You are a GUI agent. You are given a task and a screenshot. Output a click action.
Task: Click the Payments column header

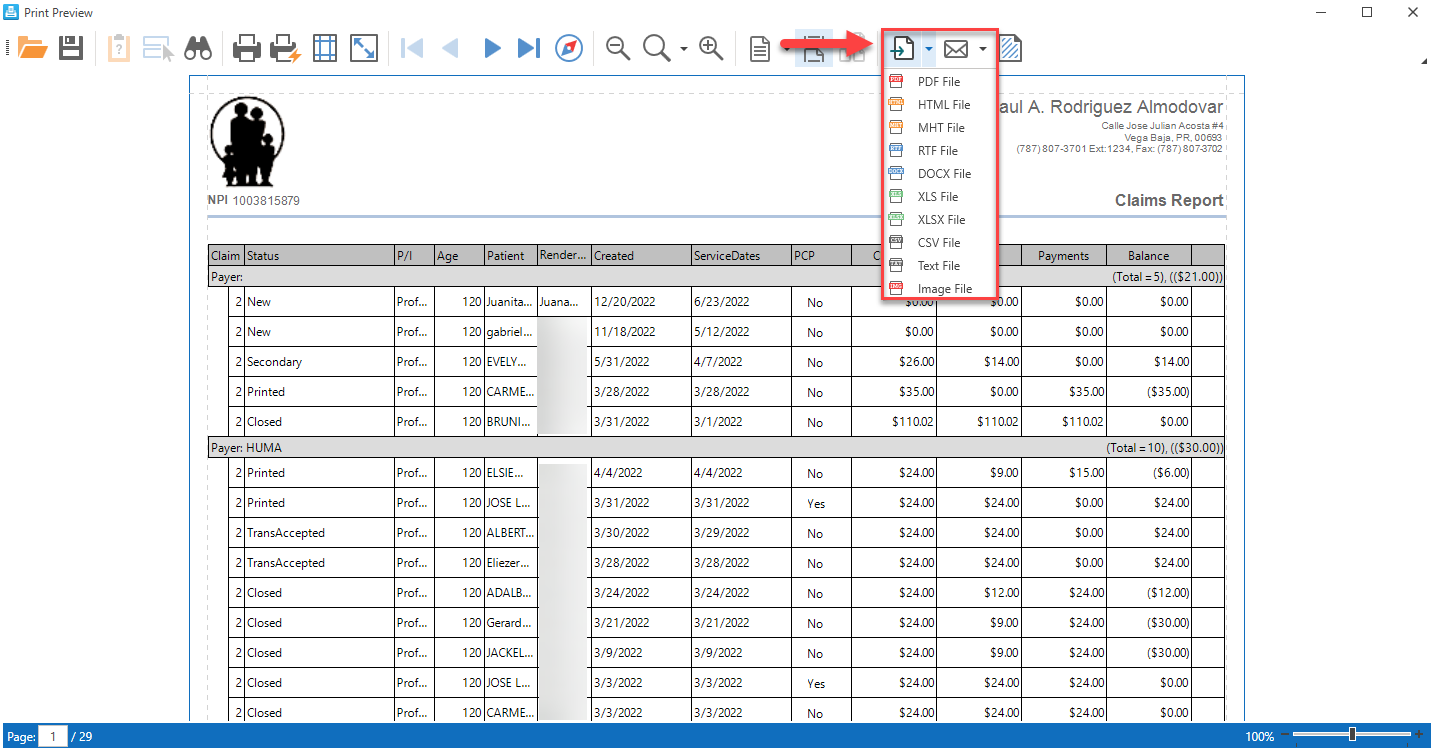tap(1063, 255)
